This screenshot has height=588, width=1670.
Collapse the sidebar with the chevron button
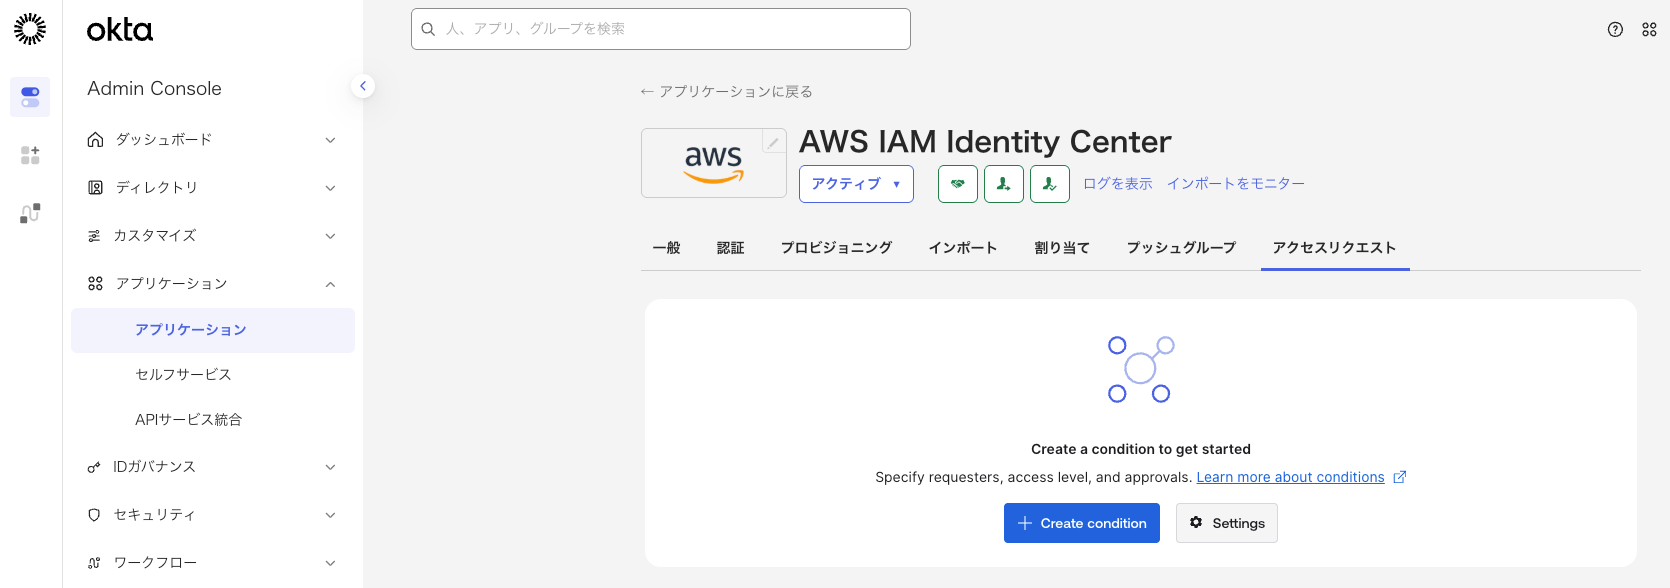363,86
